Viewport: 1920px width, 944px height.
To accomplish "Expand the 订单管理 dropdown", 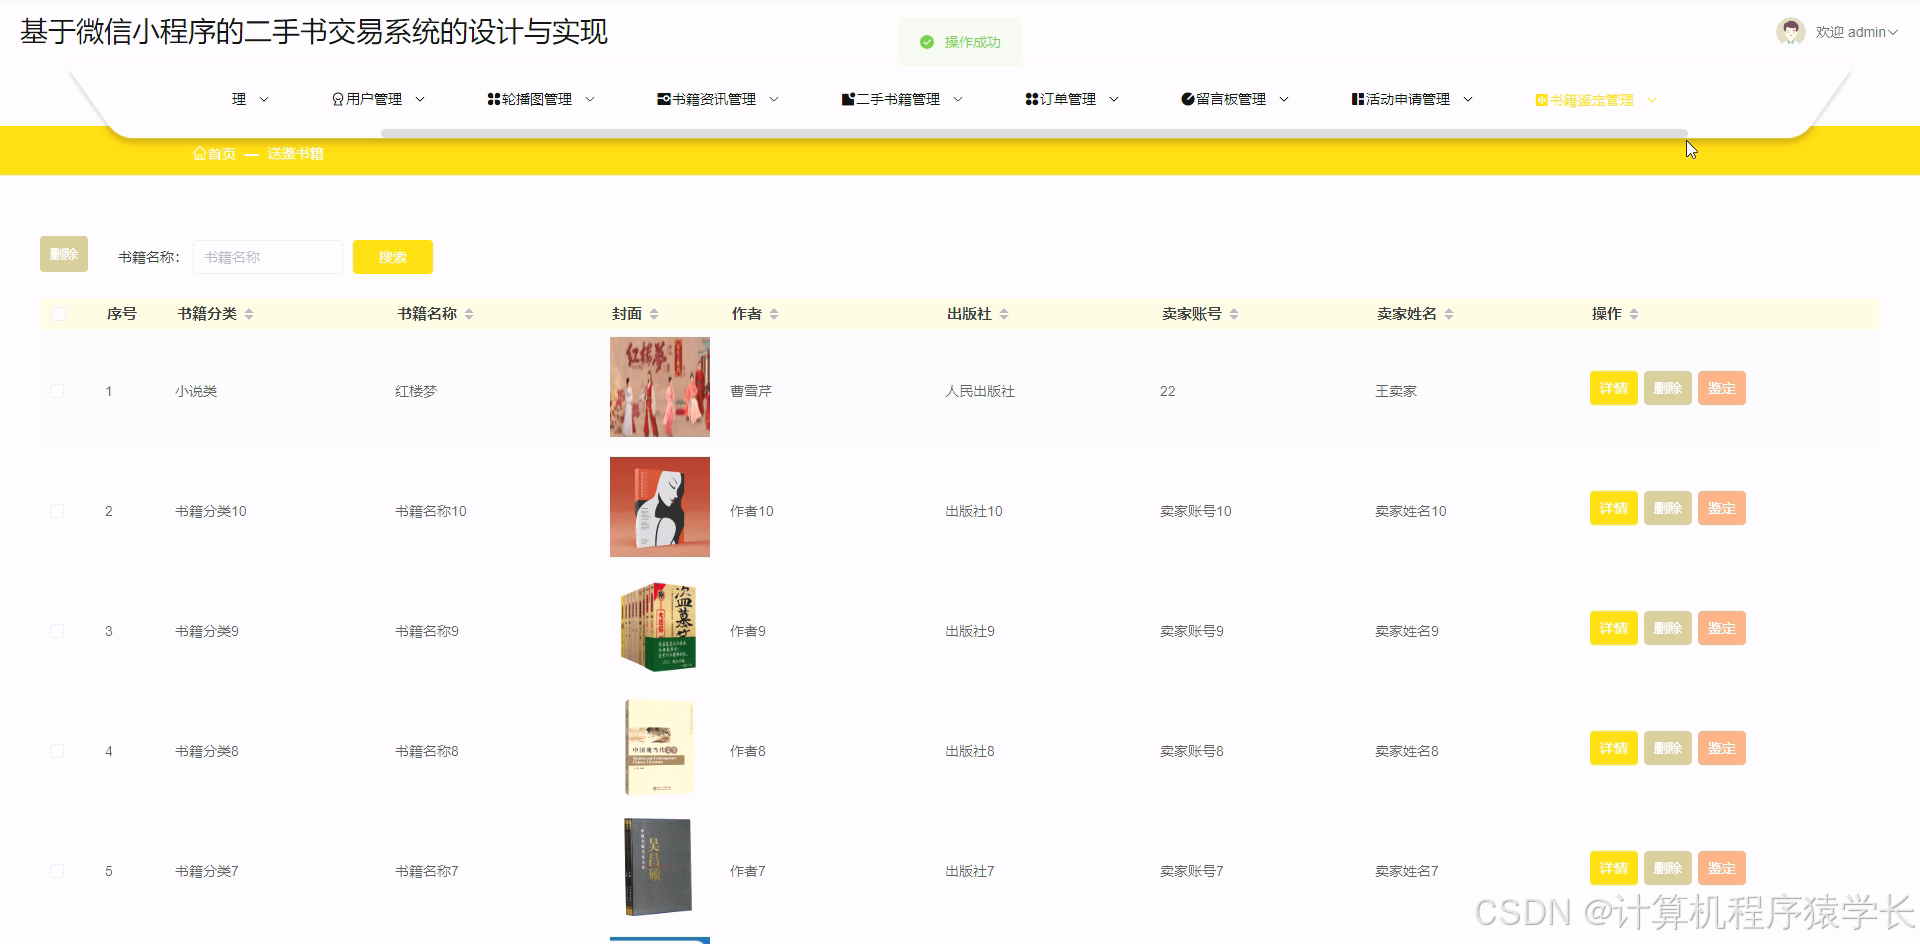I will point(1068,99).
